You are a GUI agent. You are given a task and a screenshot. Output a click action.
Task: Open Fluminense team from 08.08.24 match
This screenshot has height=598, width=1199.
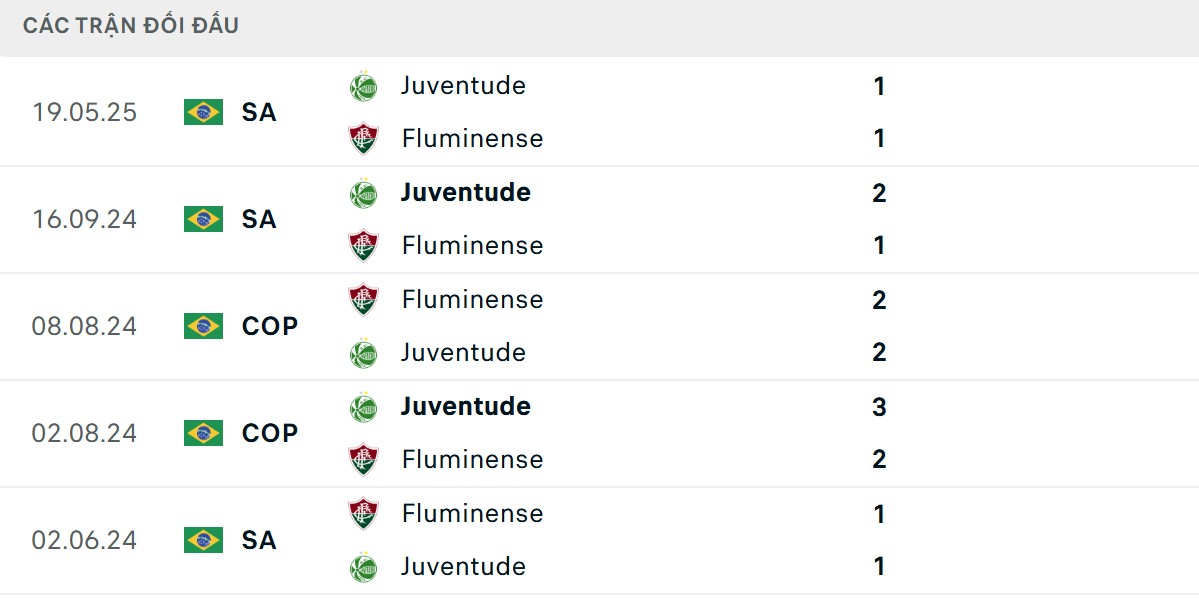click(472, 299)
